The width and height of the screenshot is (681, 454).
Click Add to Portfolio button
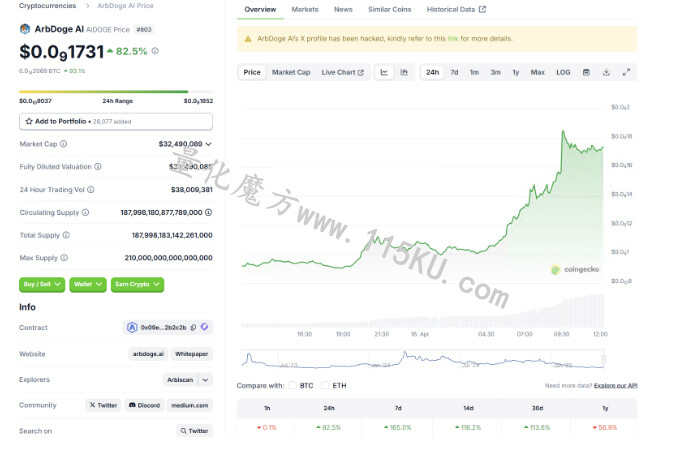point(116,122)
